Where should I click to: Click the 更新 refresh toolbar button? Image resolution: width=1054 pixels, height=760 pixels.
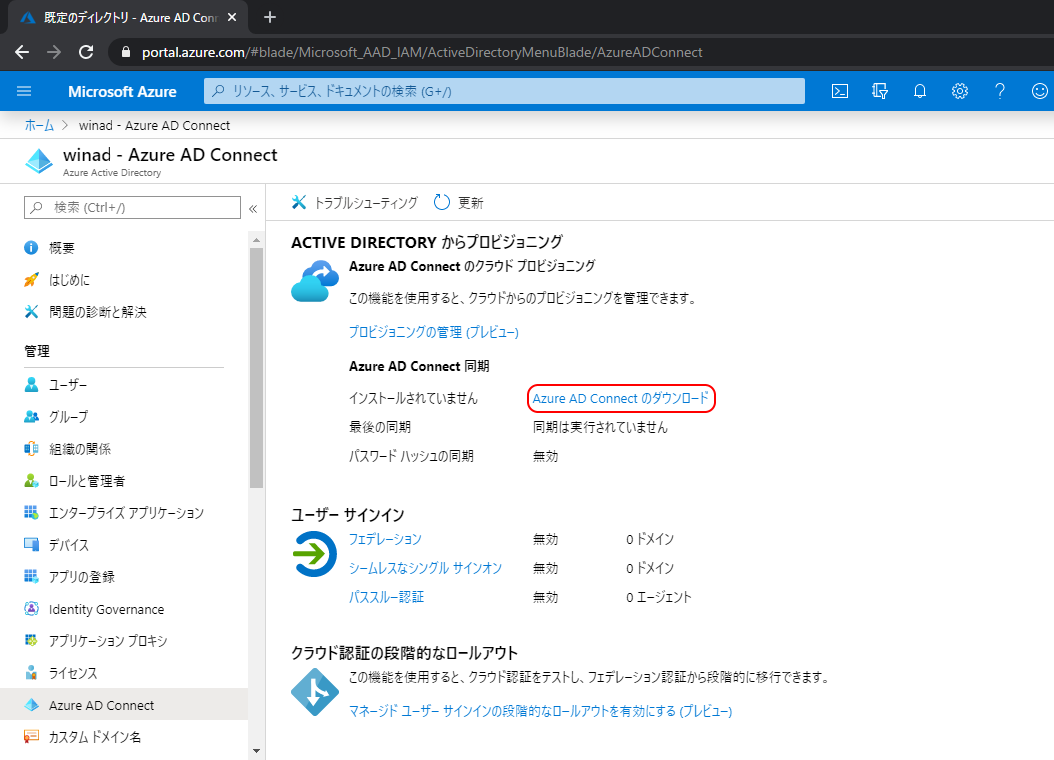pyautogui.click(x=458, y=202)
